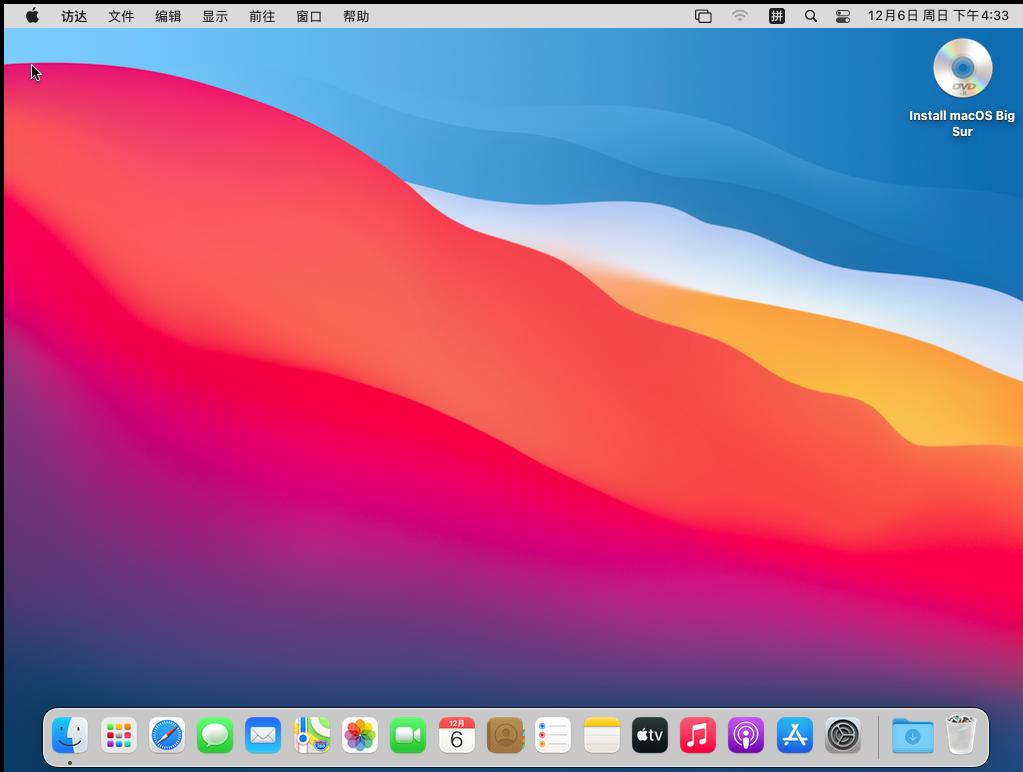Open the Trash in the Dock
The image size is (1023, 772).
(x=960, y=736)
